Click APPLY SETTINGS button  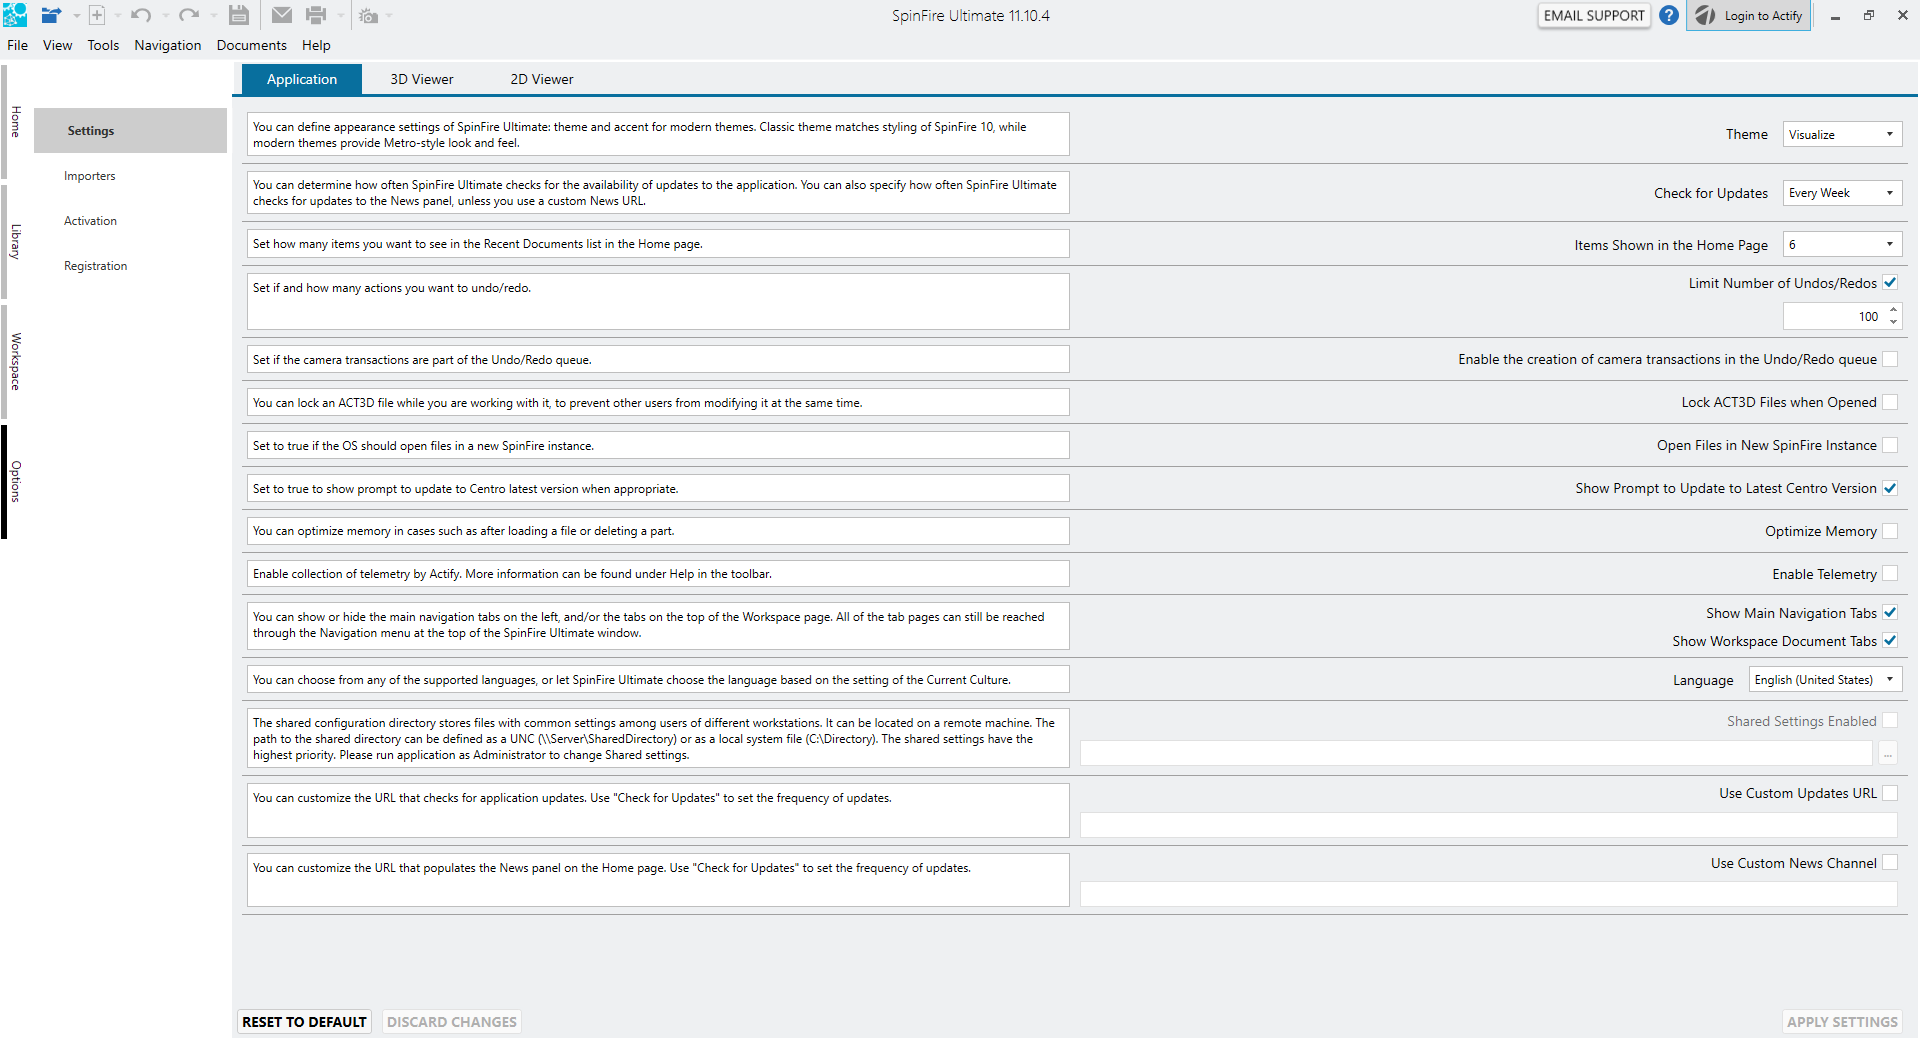tap(1842, 1022)
